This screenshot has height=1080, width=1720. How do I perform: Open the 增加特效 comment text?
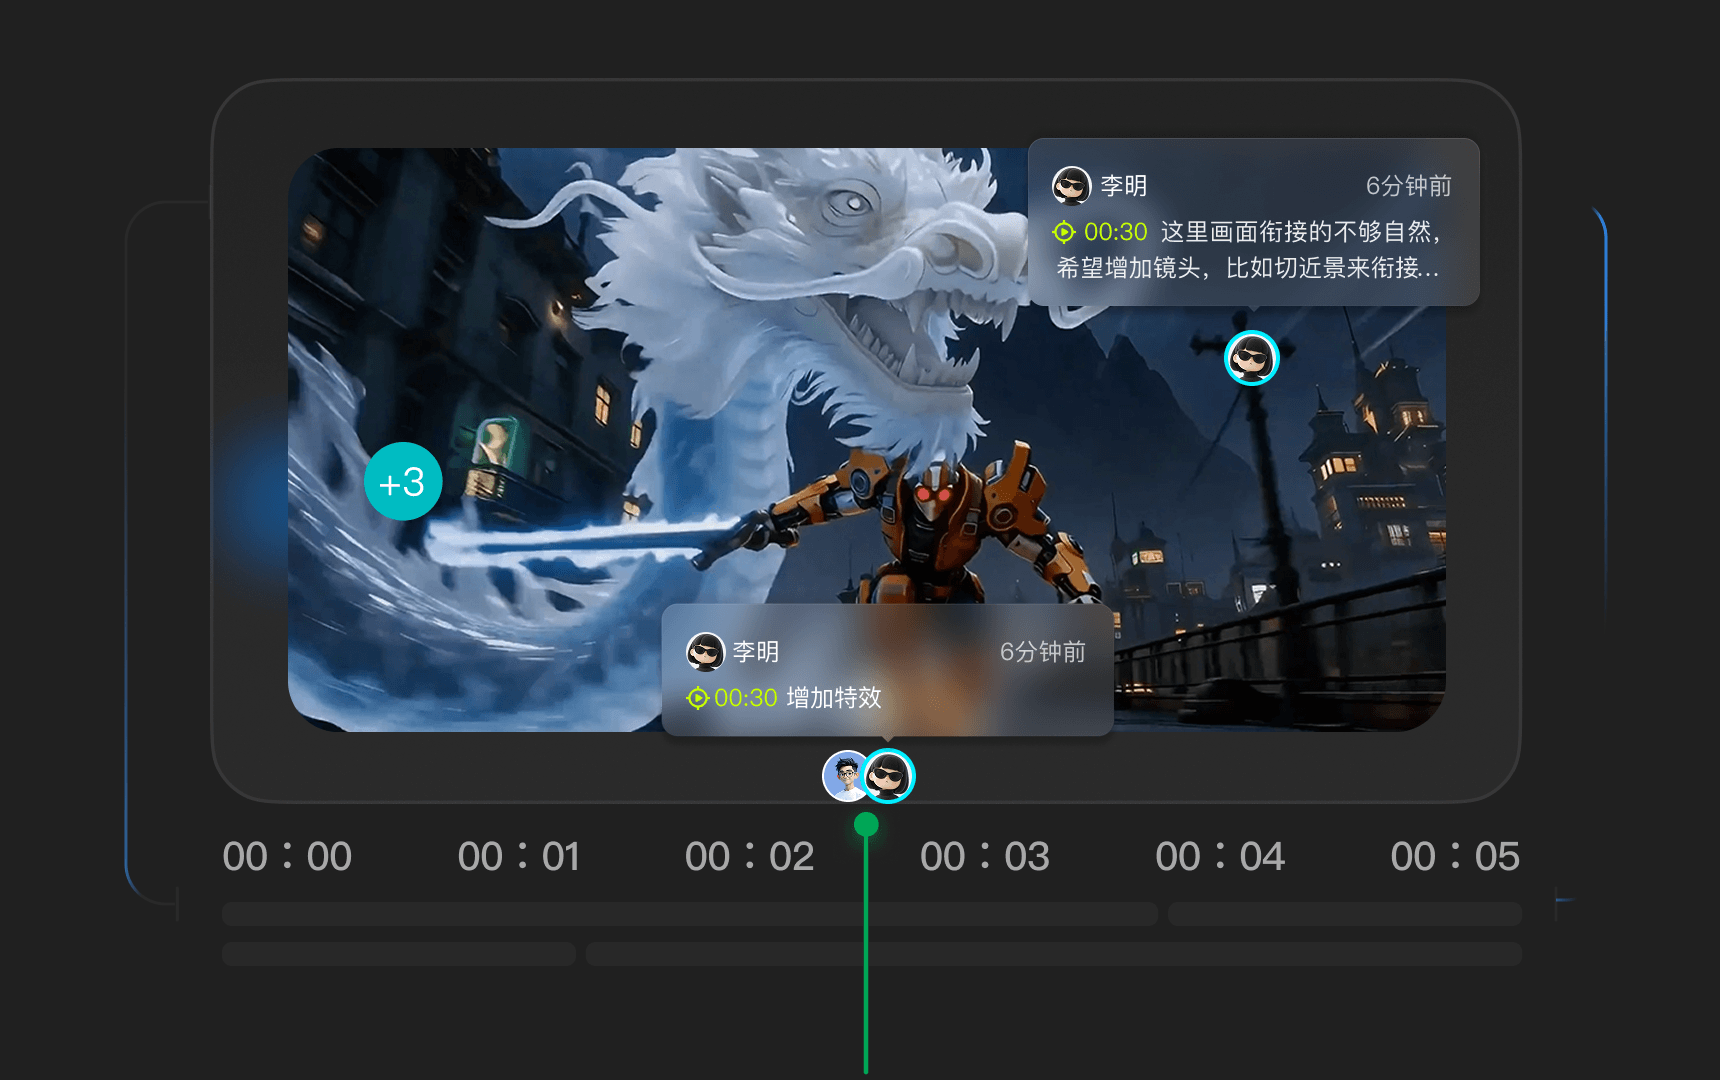pyautogui.click(x=834, y=698)
